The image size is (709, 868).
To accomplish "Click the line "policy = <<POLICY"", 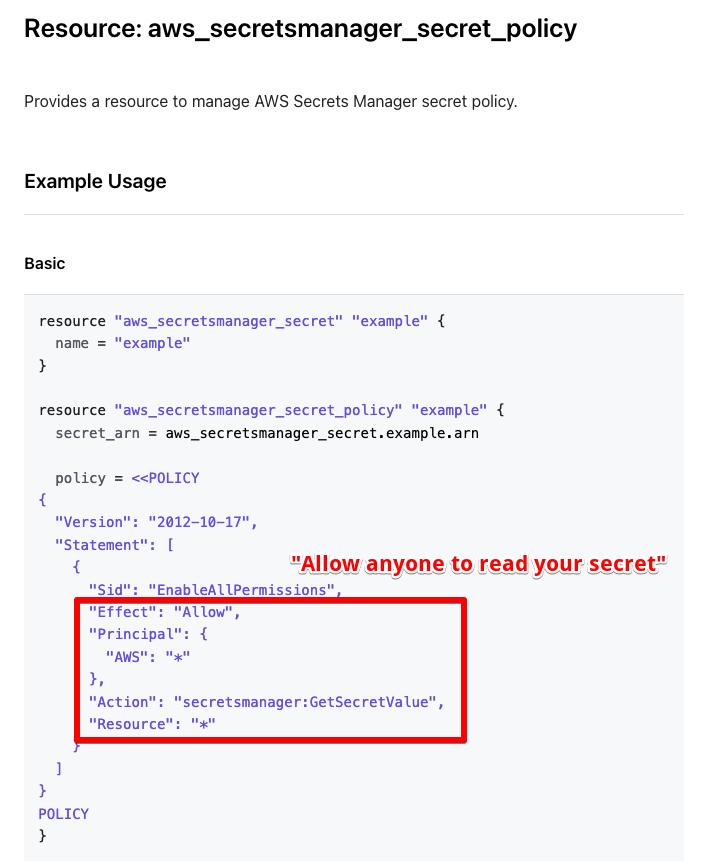I will 127,478.
